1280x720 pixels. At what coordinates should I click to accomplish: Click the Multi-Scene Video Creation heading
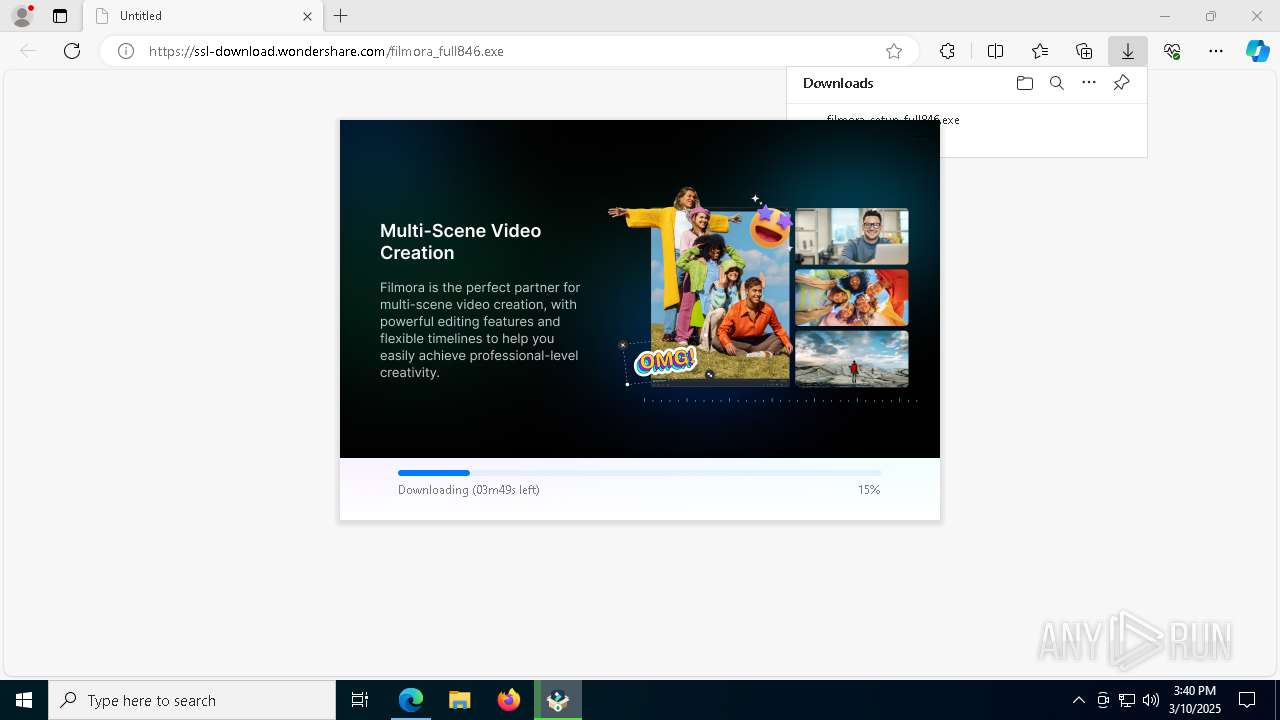click(460, 242)
